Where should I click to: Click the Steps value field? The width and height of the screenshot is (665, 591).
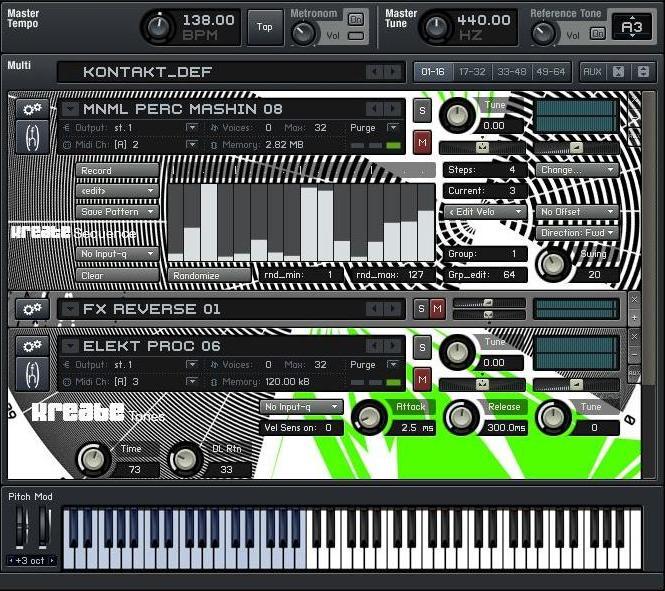[x=485, y=170]
